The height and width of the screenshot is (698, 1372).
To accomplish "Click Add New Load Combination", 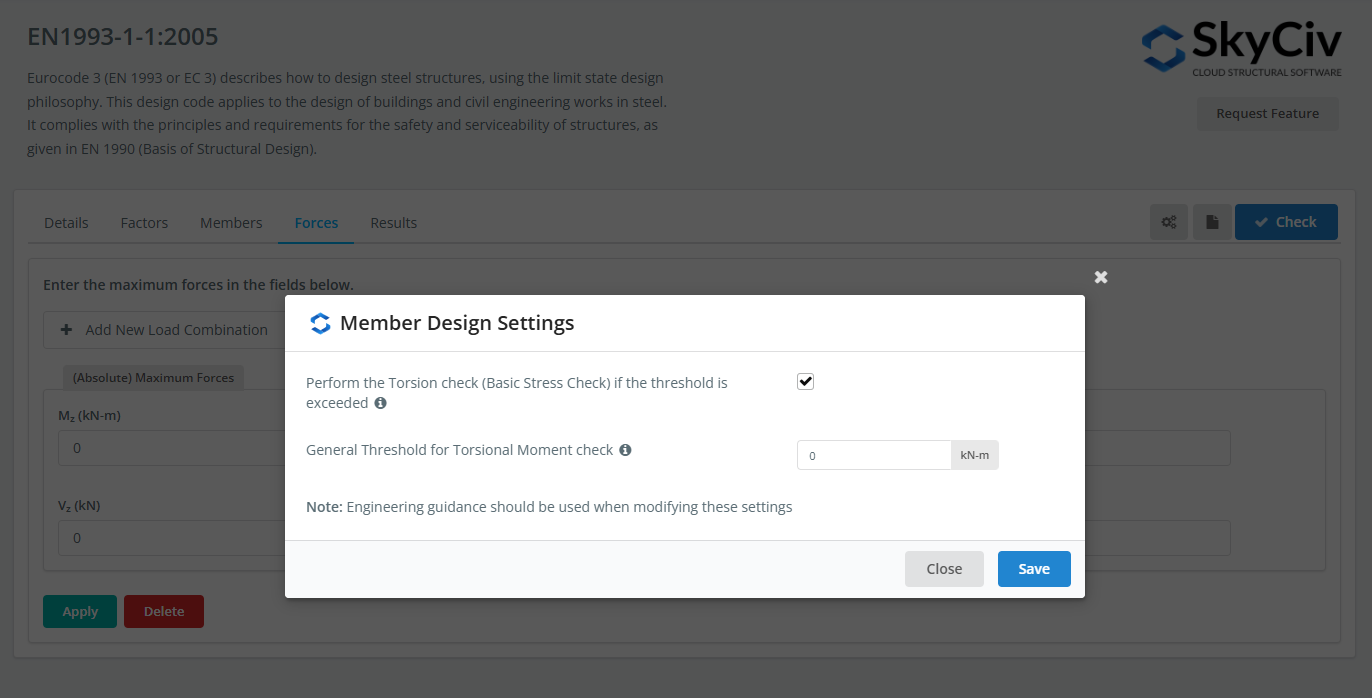I will tap(165, 330).
